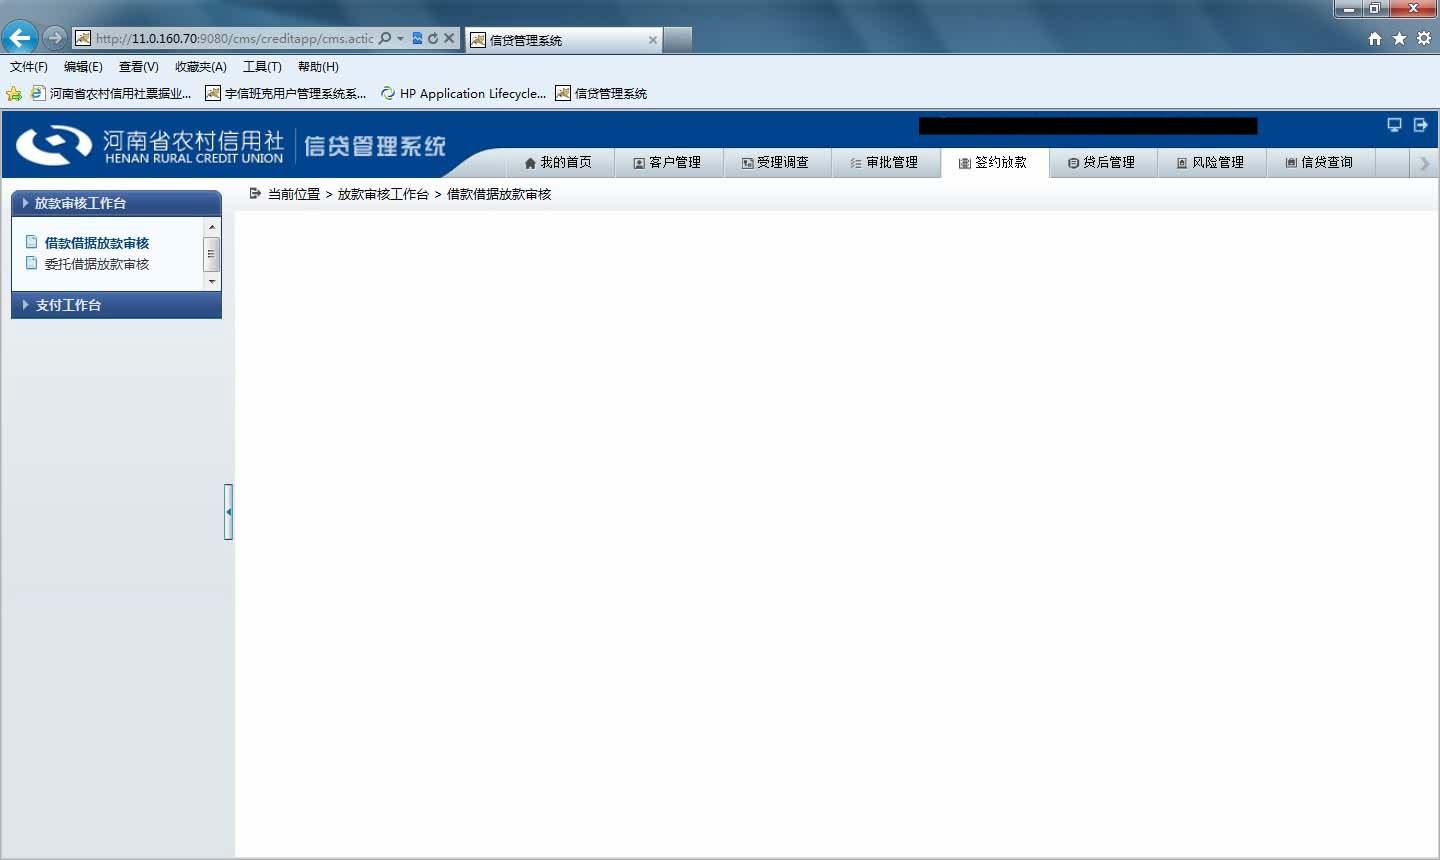Go back with the browser back arrow

pos(20,38)
